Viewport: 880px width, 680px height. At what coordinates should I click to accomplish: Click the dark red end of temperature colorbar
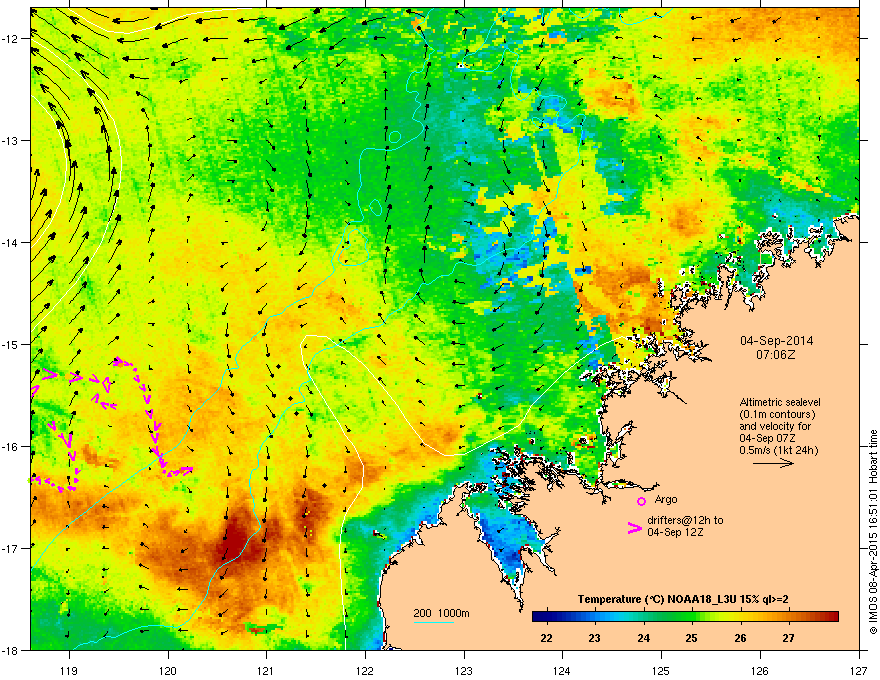[831, 617]
